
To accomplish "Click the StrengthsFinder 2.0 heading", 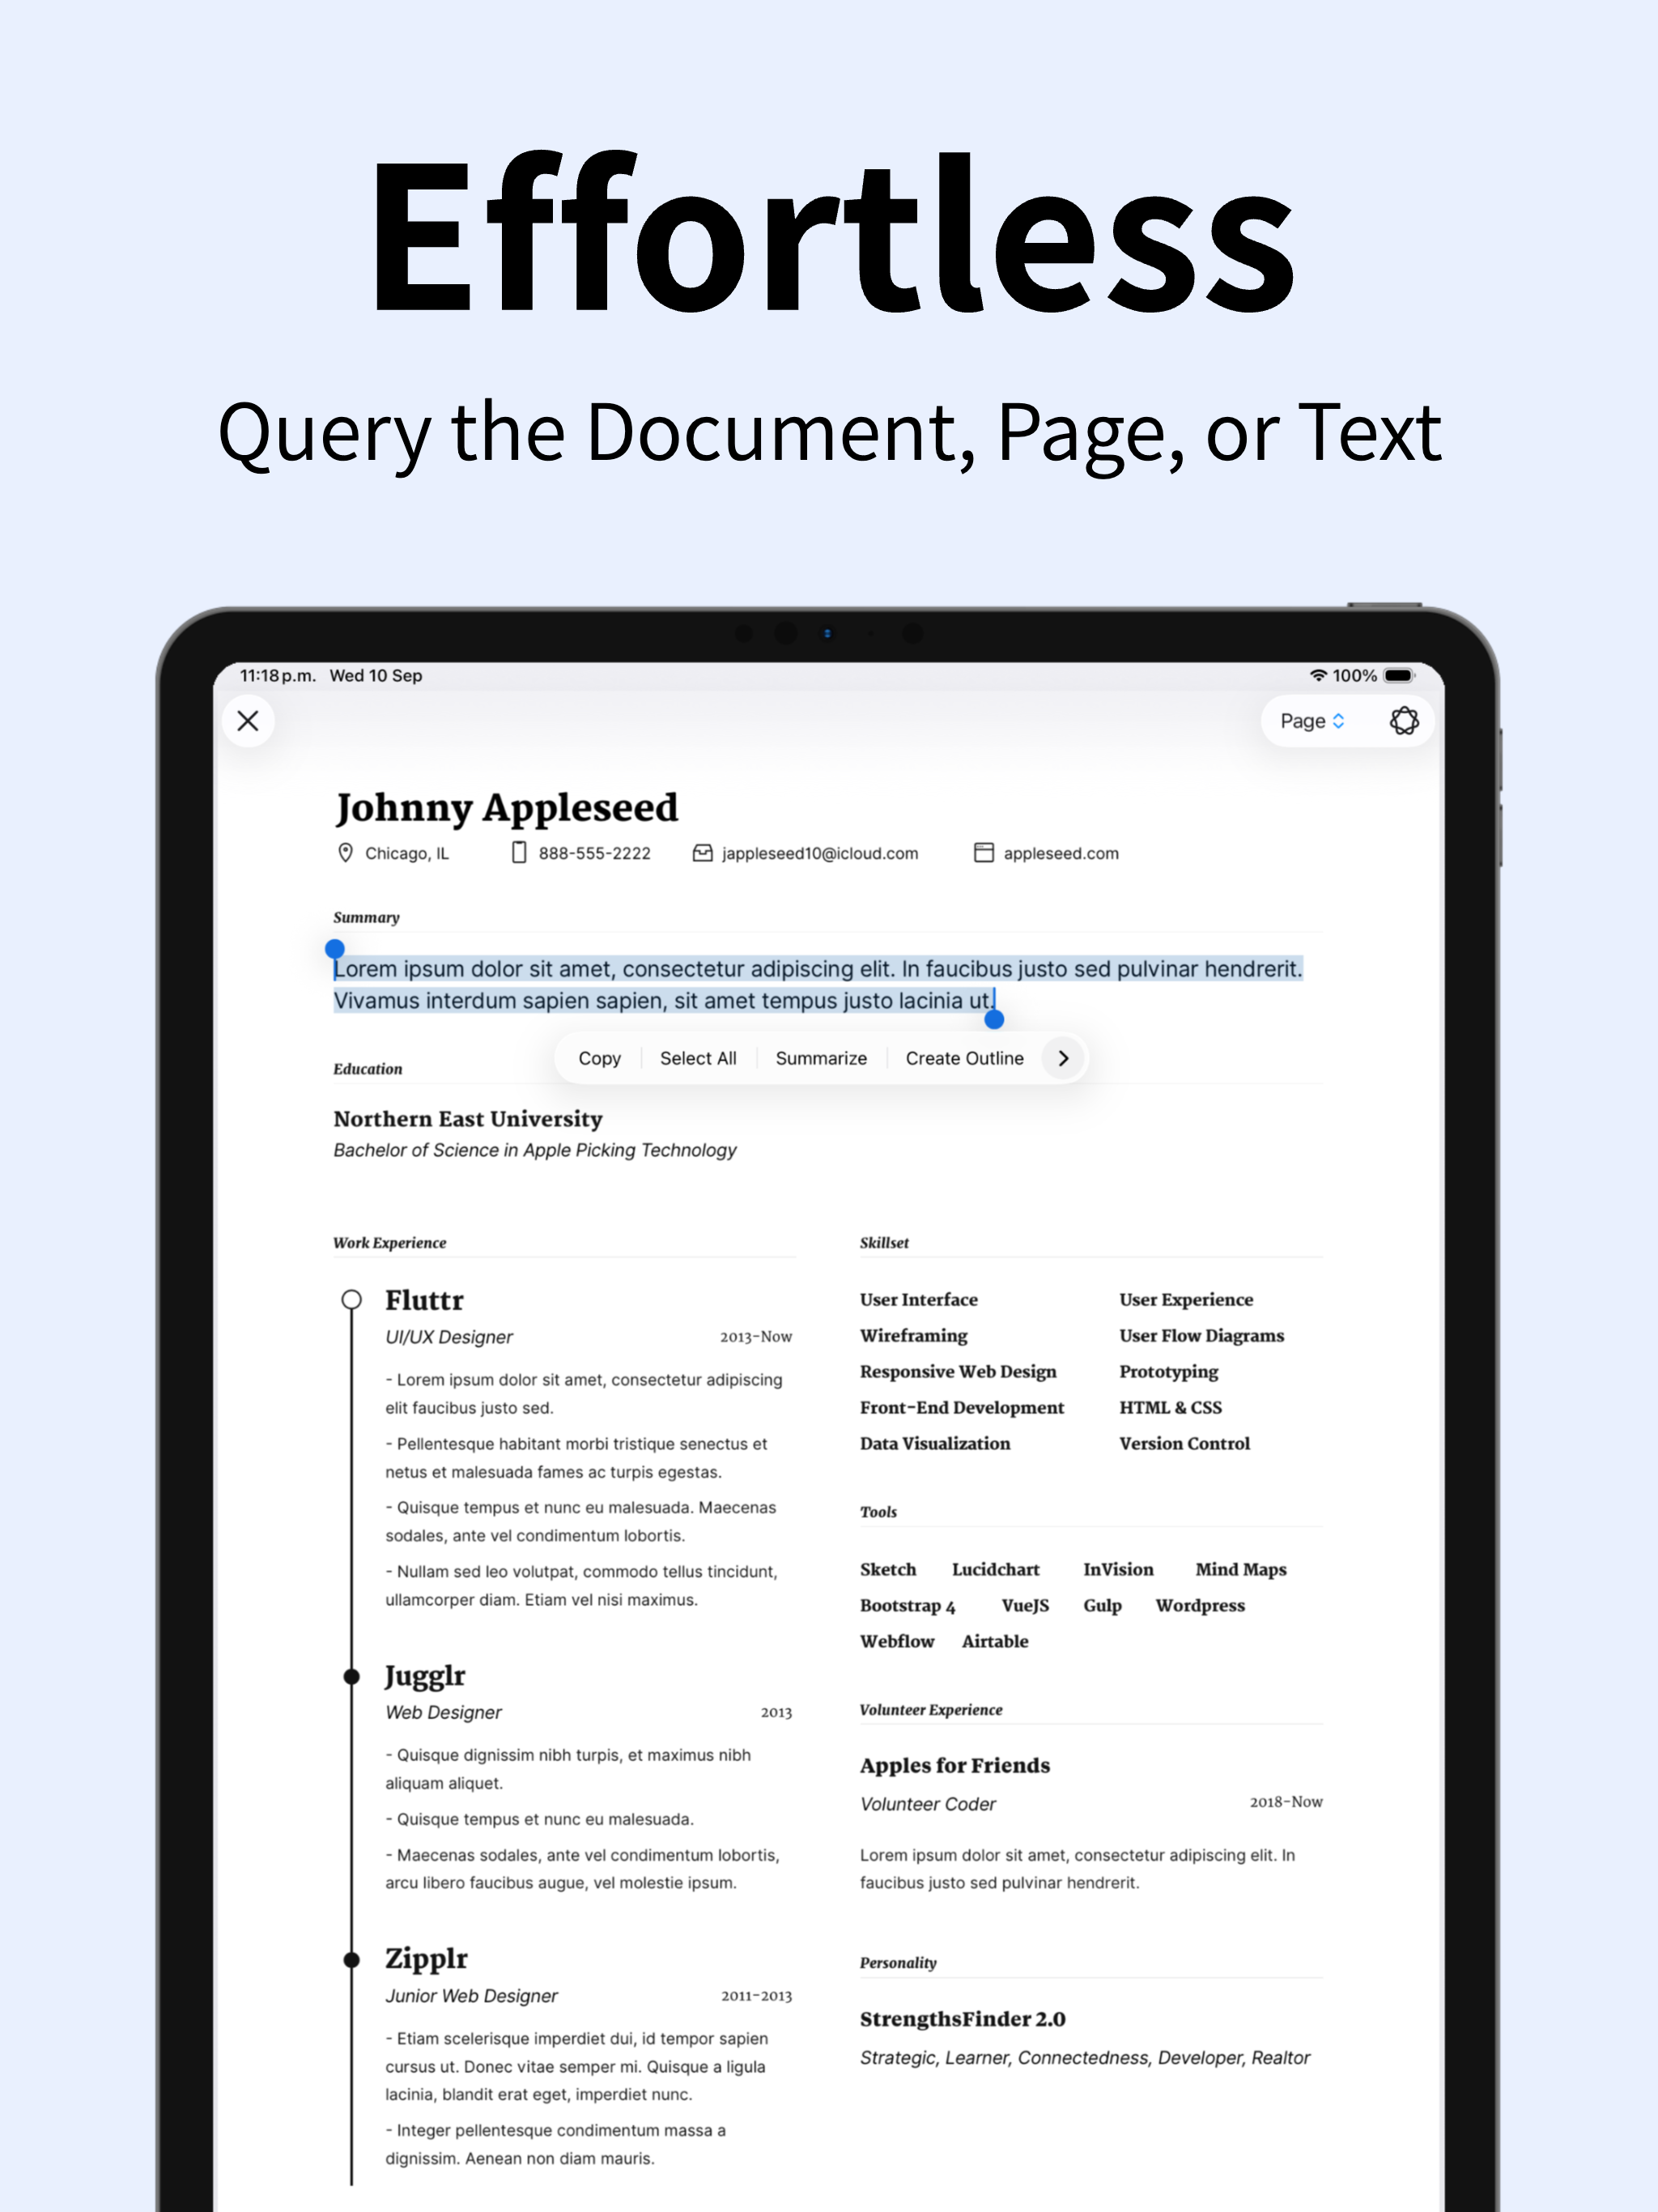I will click(x=963, y=2020).
